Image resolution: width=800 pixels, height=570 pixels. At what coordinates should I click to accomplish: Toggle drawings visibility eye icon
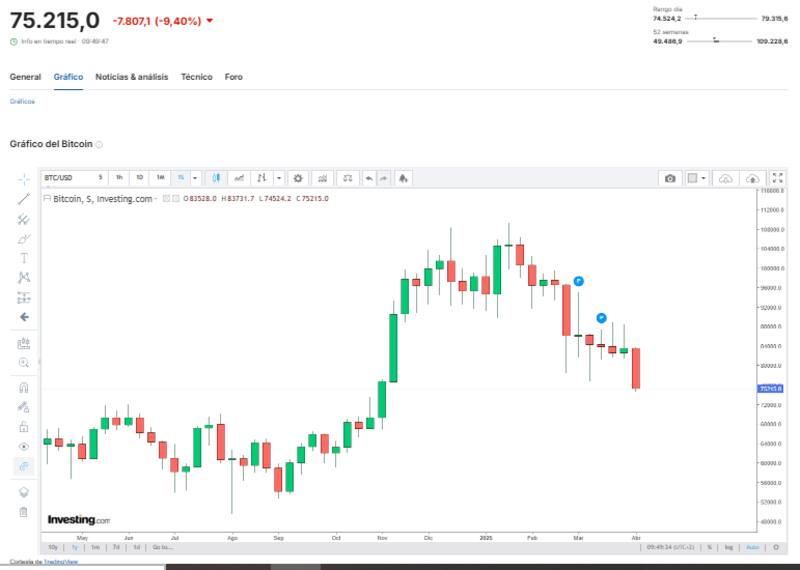[x=24, y=446]
